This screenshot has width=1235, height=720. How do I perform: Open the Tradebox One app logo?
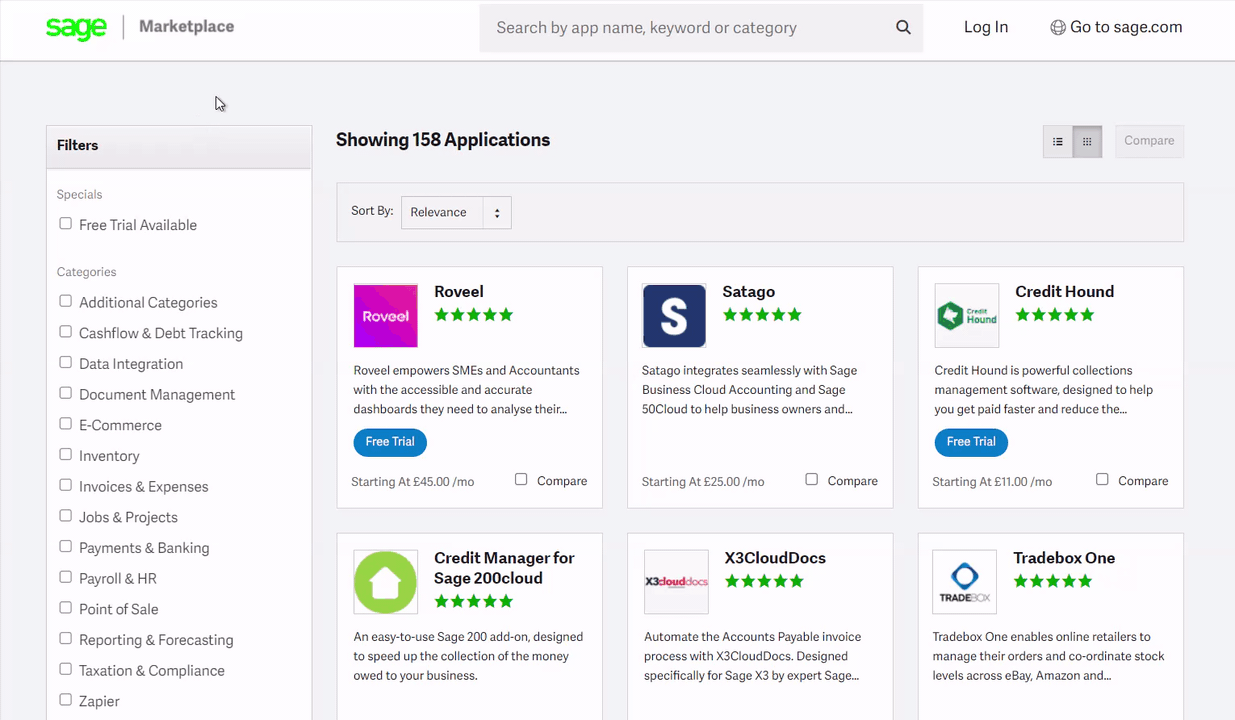pos(965,582)
